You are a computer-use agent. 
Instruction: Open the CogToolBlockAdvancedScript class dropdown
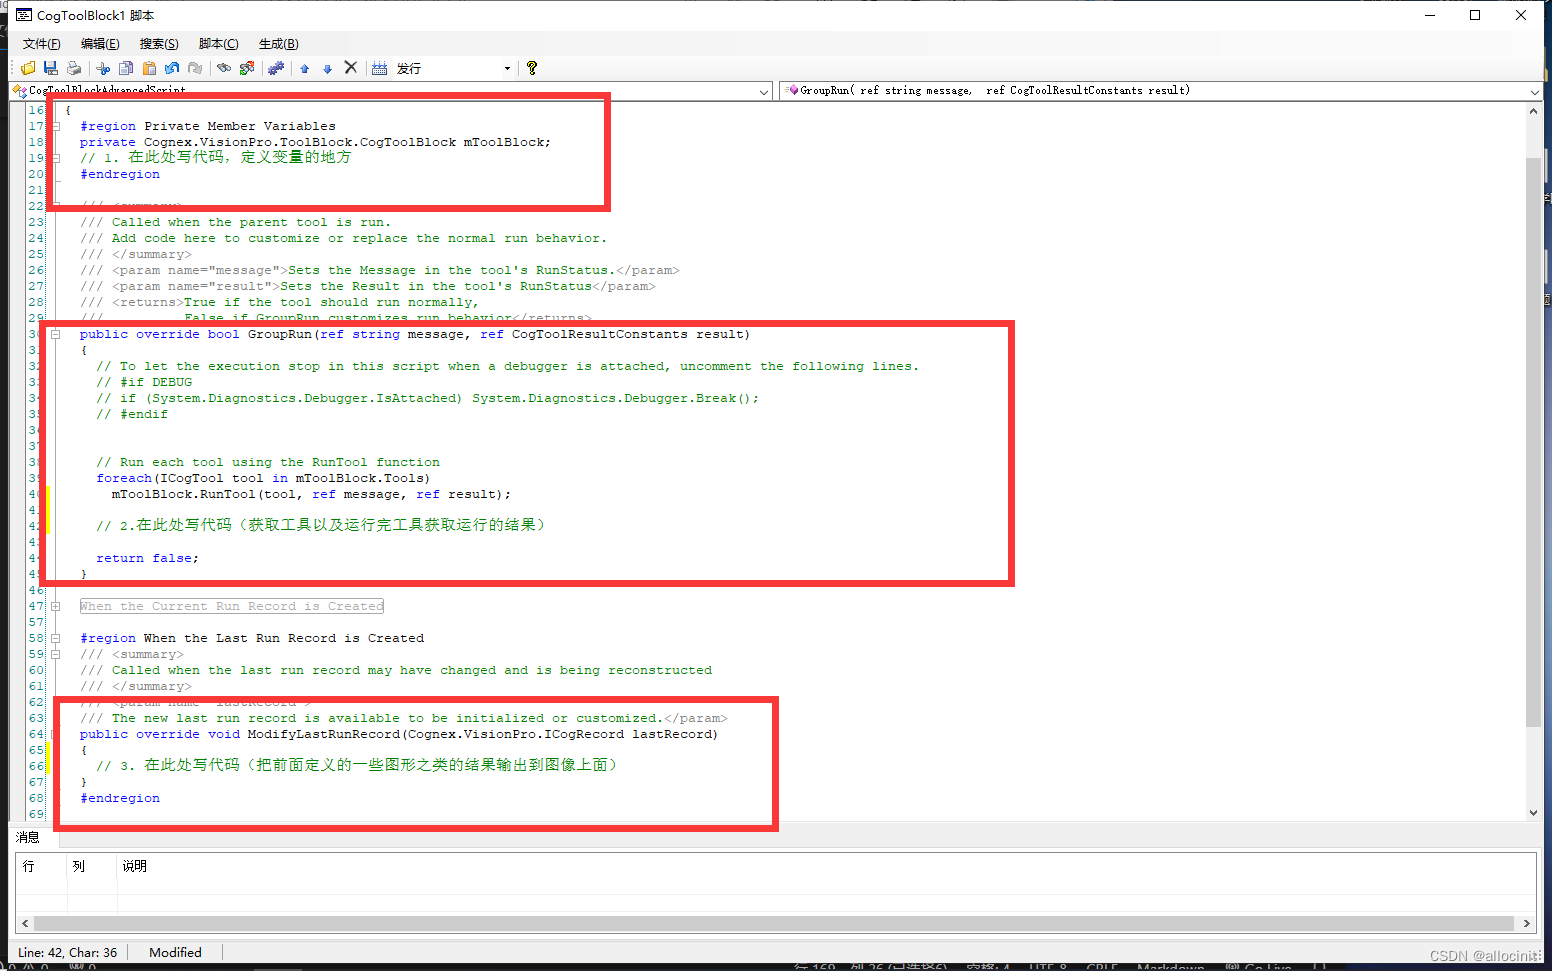[x=764, y=91]
